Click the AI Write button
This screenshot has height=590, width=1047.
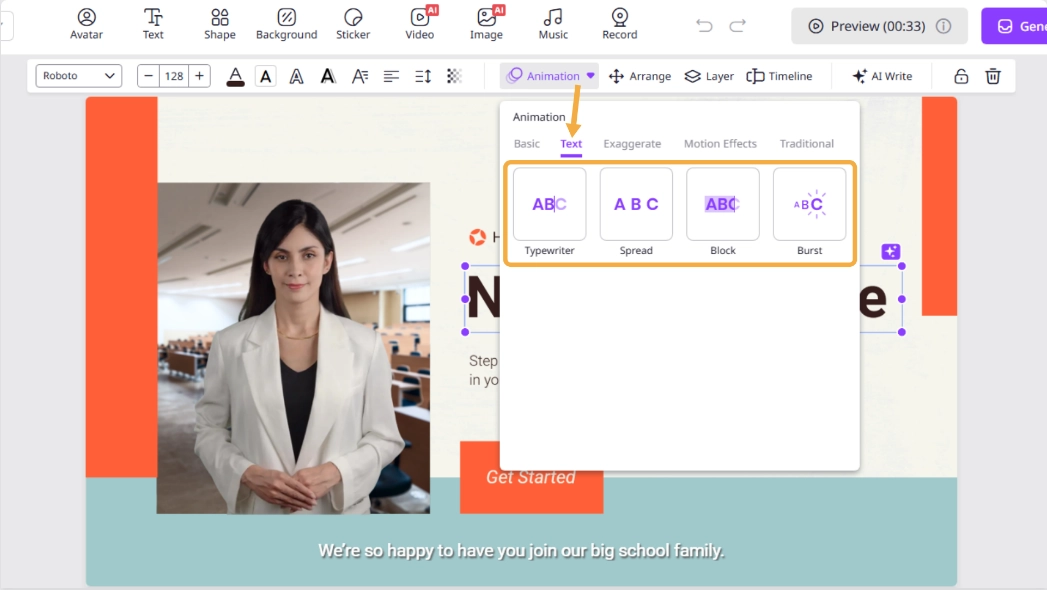(x=881, y=76)
